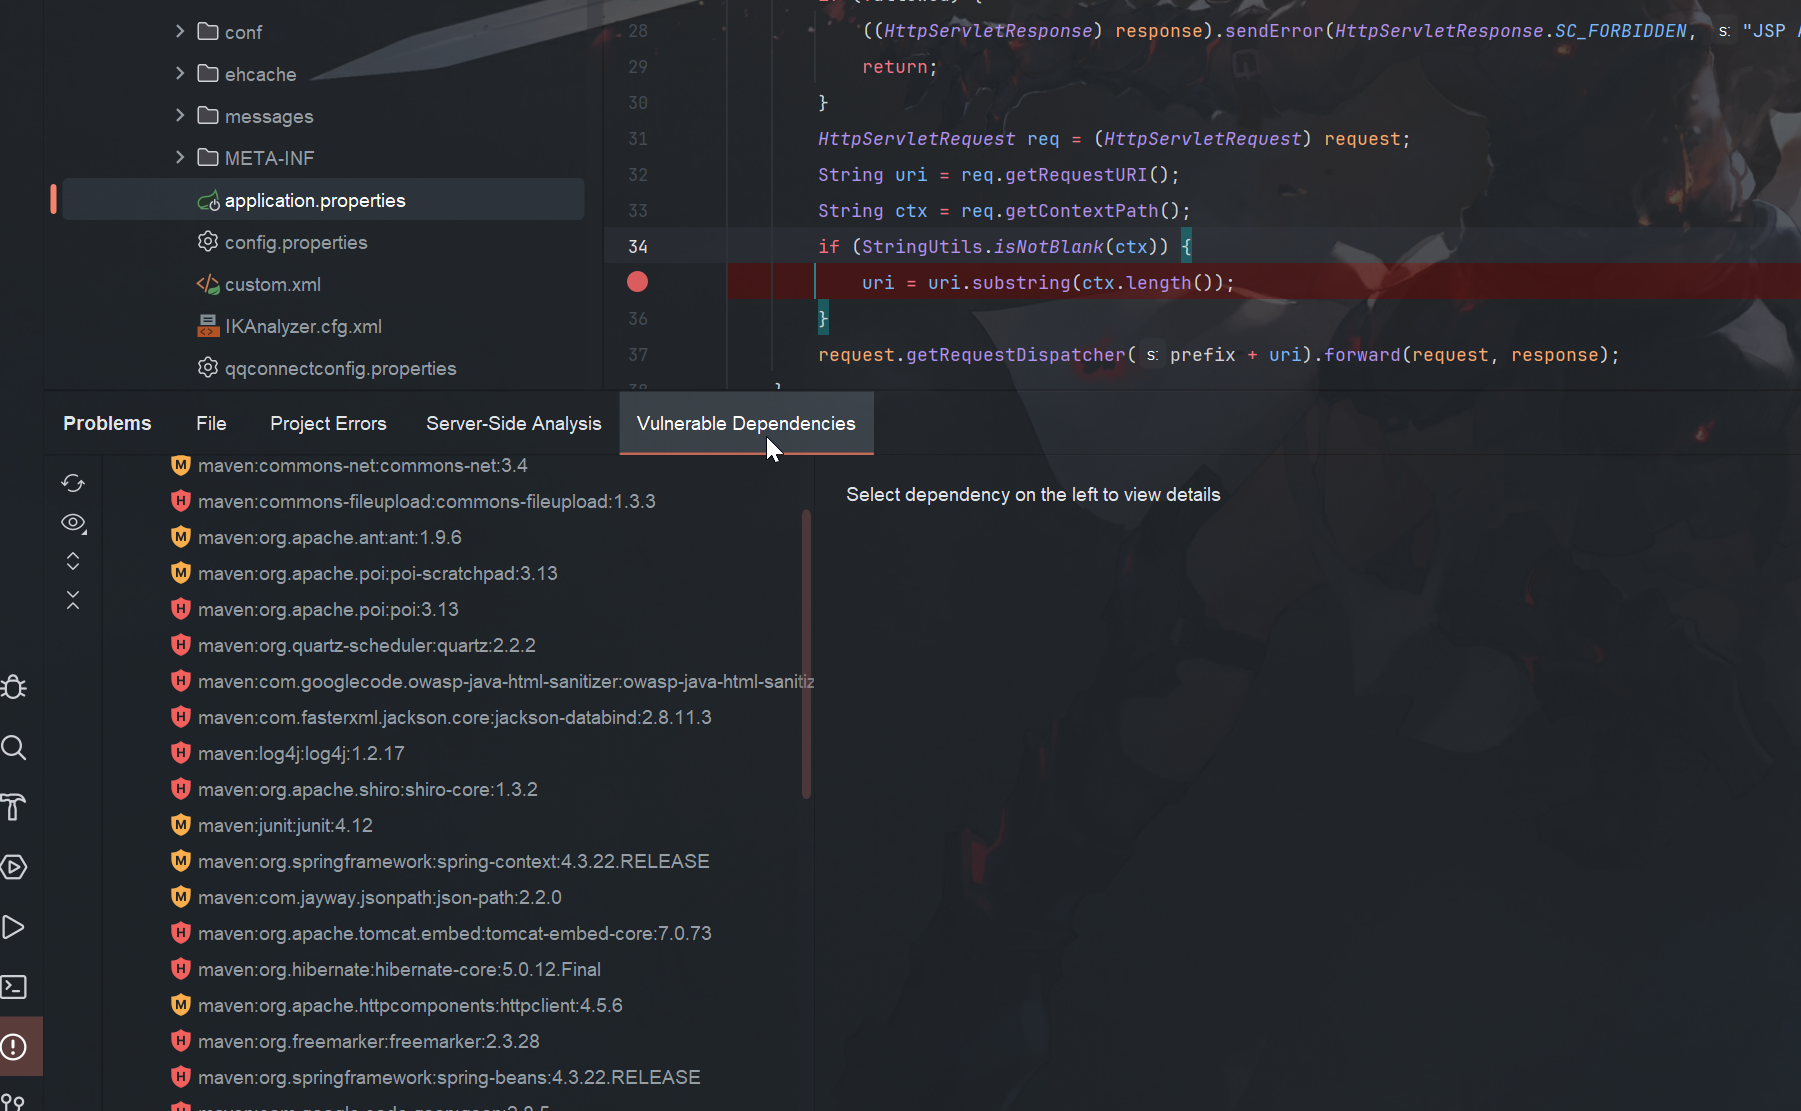Expand the META-INF folder
The height and width of the screenshot is (1111, 1801).
[180, 158]
